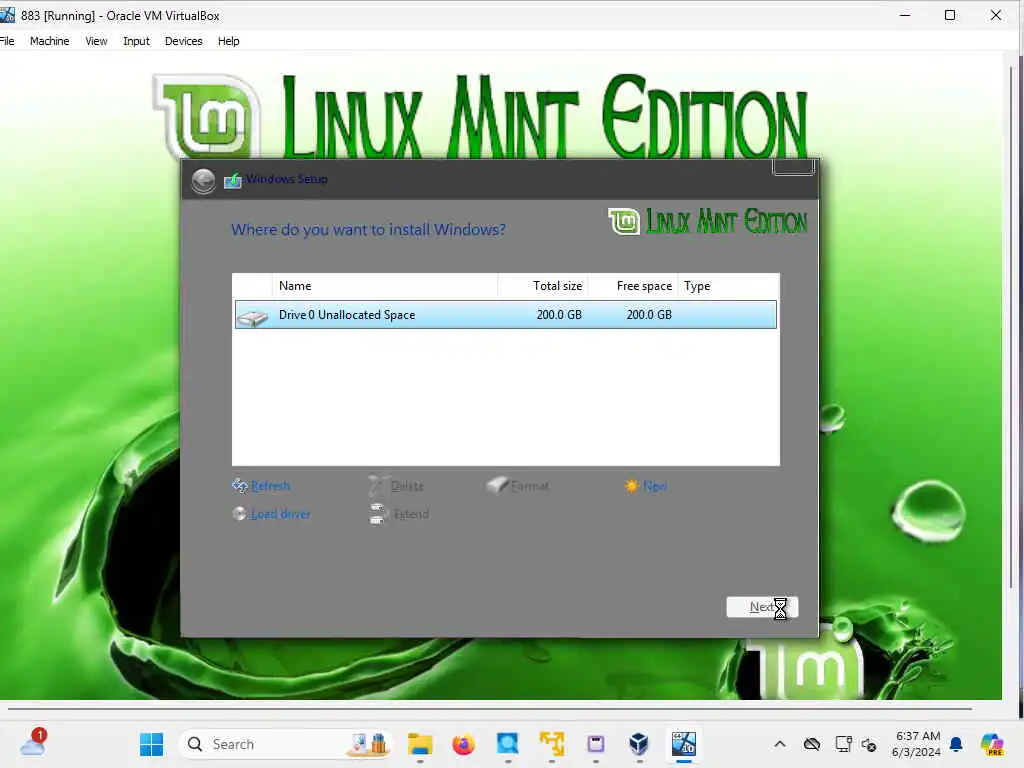Open the yellow arrows app in taskbar
Screen dimensions: 1024x768
551,744
